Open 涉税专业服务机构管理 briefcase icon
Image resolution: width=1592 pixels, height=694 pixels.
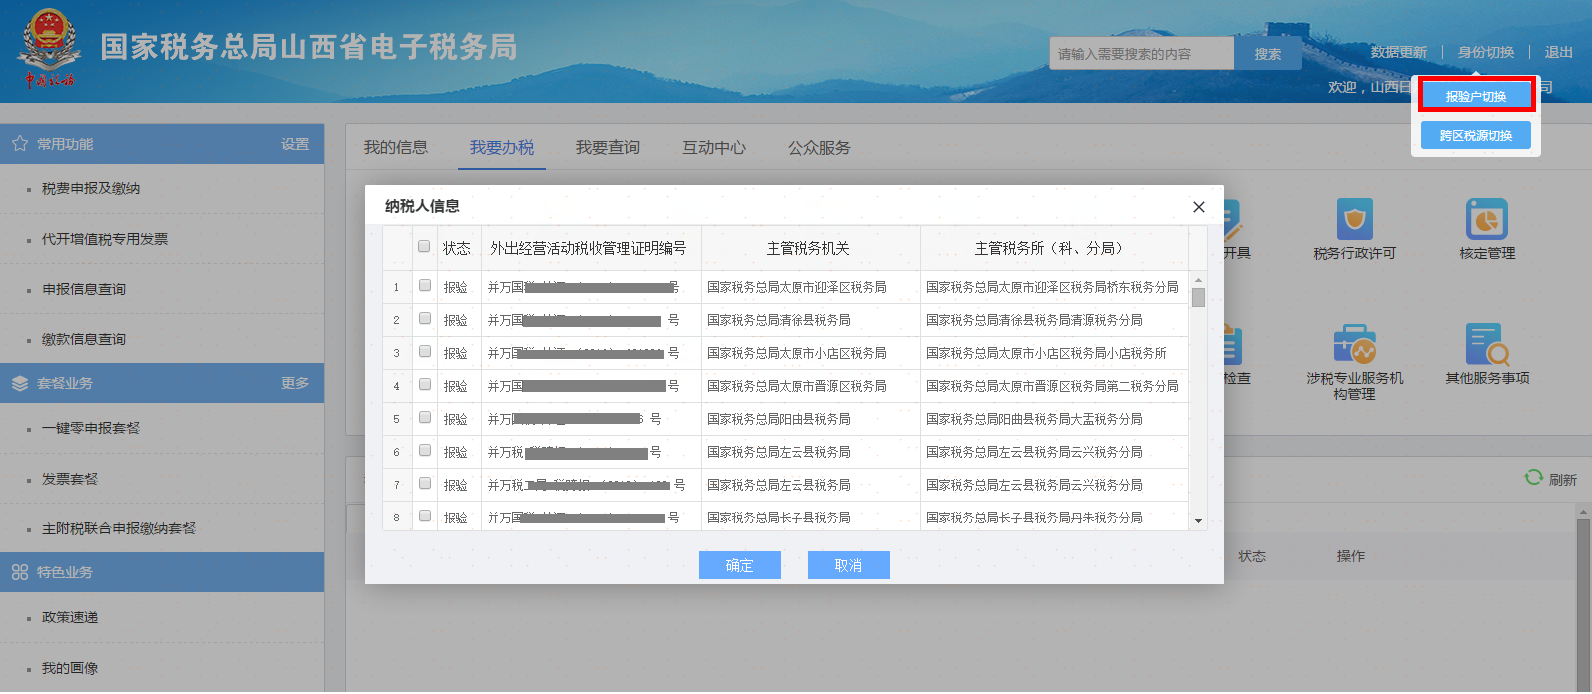[1354, 344]
